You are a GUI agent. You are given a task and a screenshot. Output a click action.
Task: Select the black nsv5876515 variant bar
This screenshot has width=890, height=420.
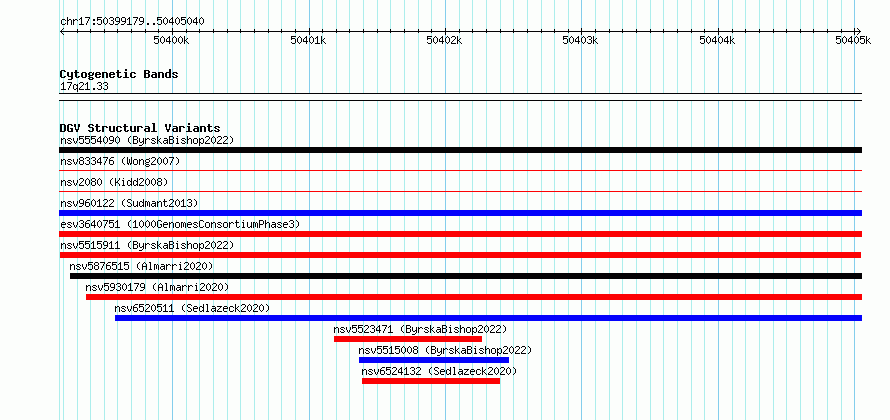click(x=466, y=276)
